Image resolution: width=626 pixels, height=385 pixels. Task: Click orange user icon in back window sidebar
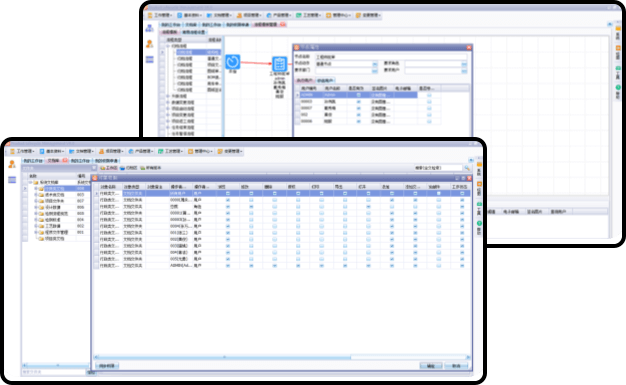point(149,44)
